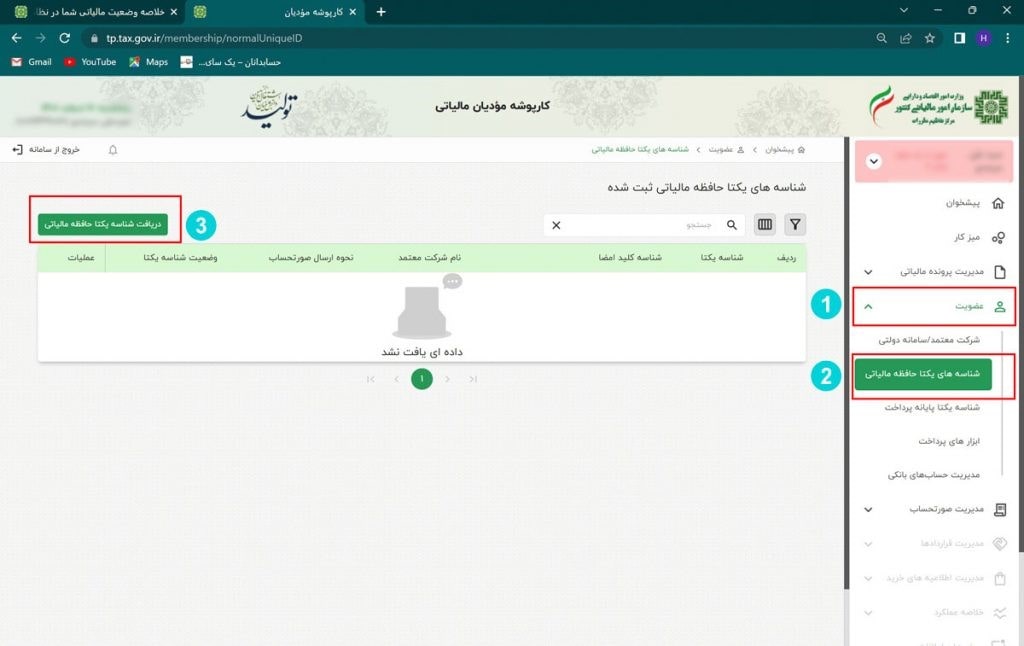Open the user profile dropdown arrow
This screenshot has height=646, width=1024.
coord(874,161)
